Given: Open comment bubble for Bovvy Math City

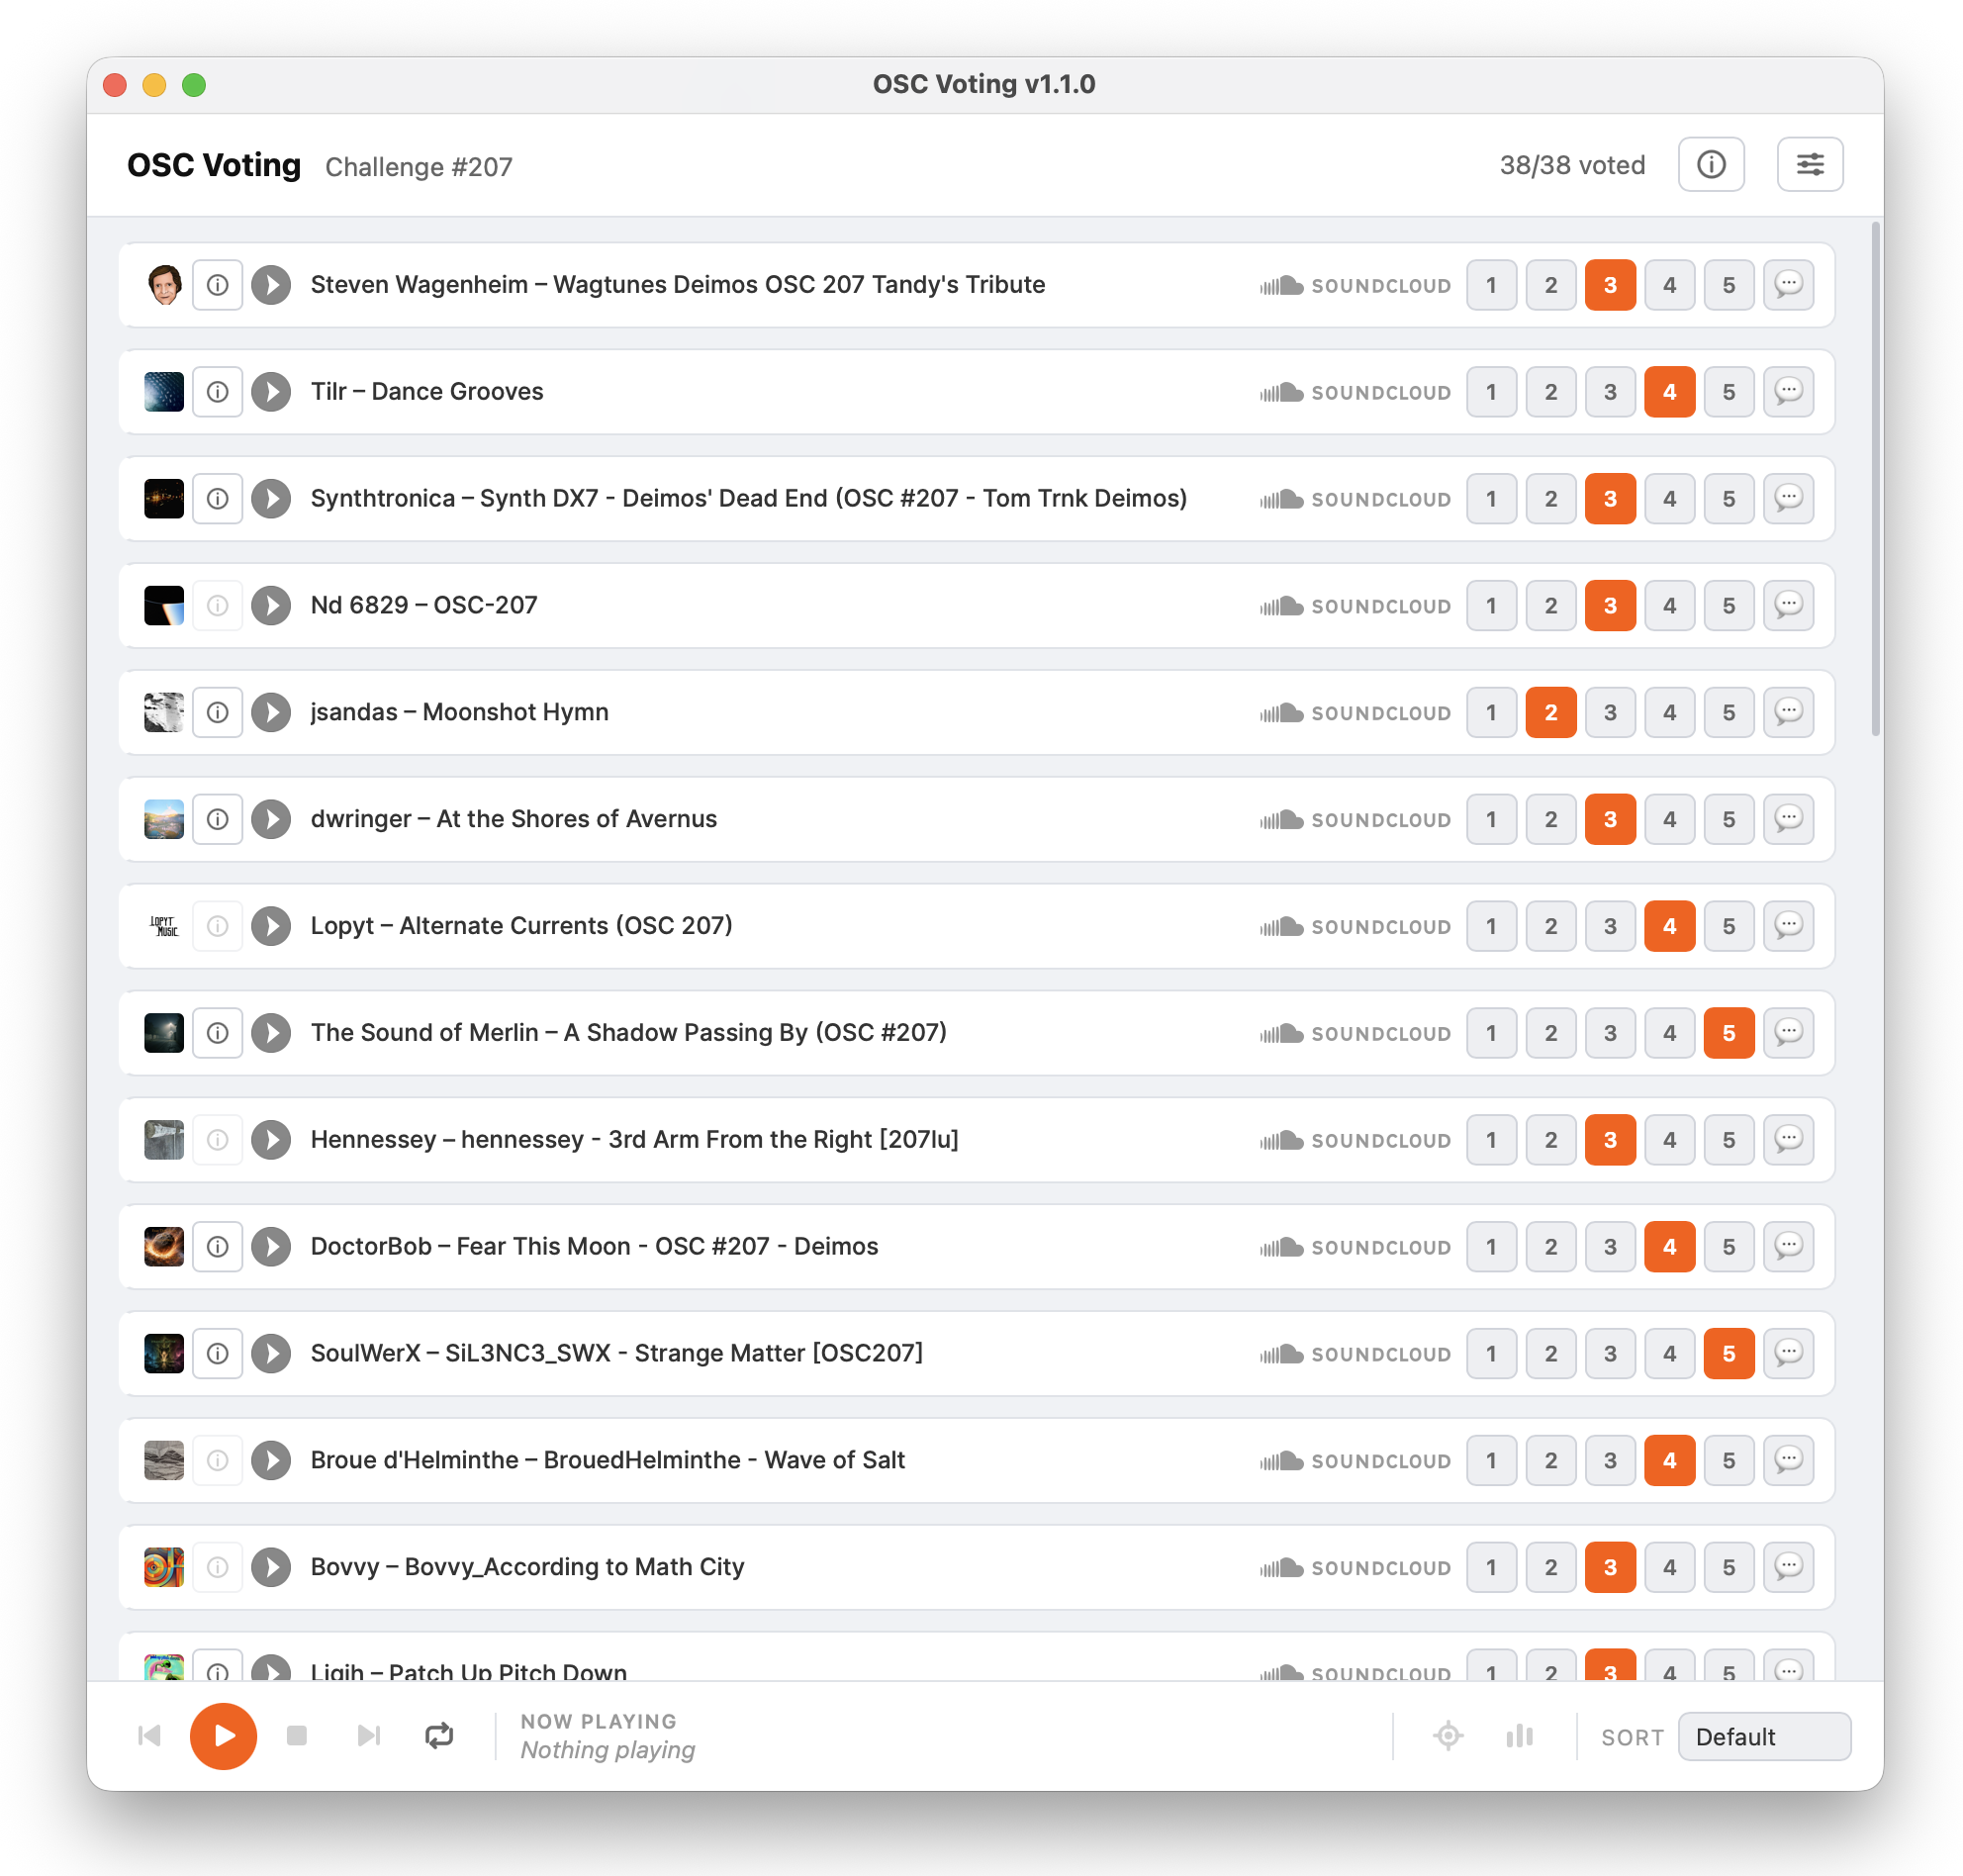Looking at the screenshot, I should pyautogui.click(x=1788, y=1567).
